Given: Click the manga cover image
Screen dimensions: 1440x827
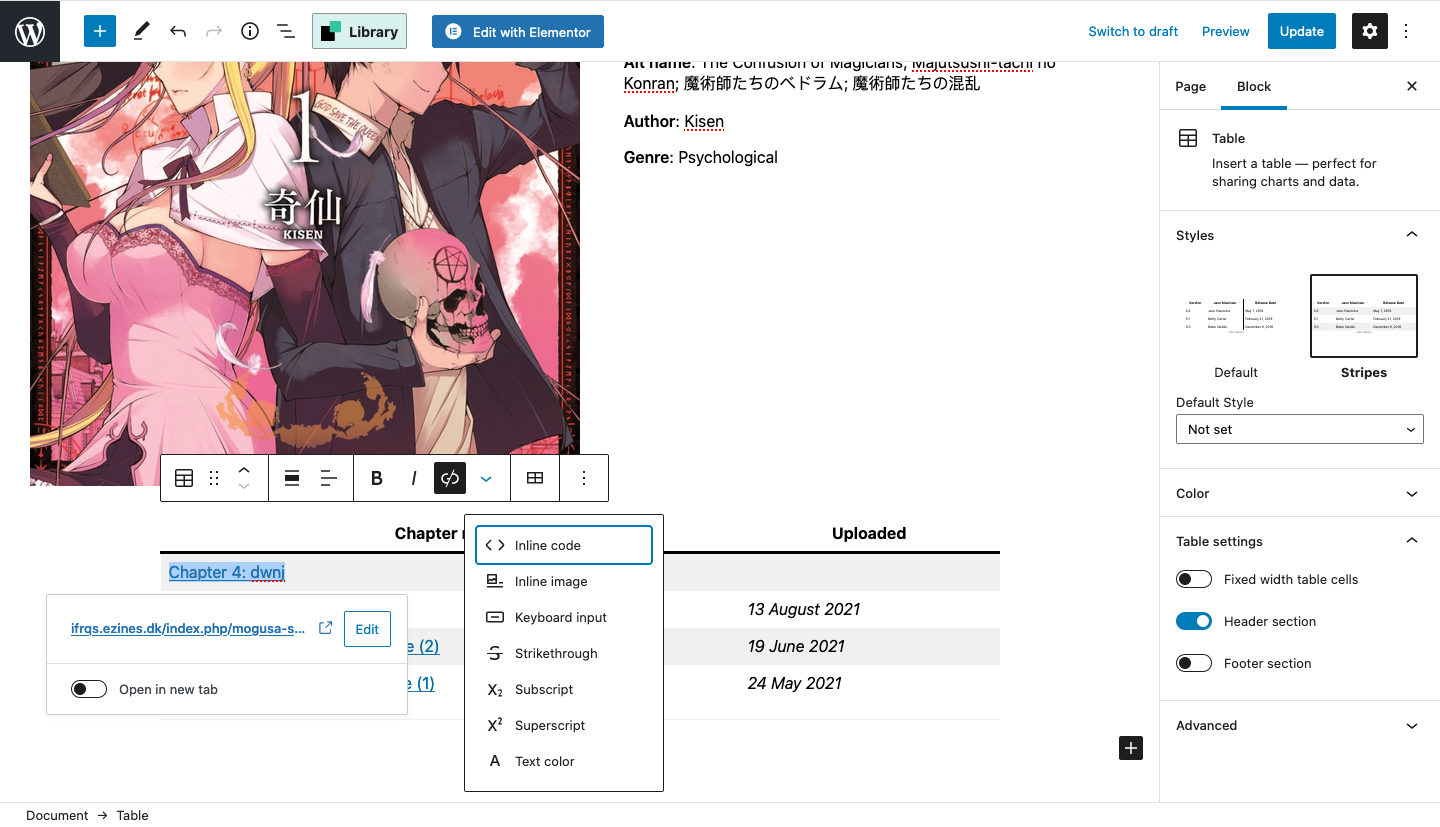Looking at the screenshot, I should [x=305, y=274].
